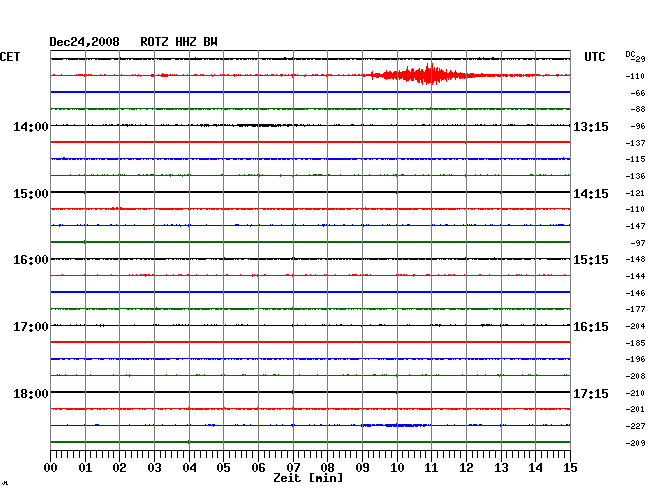
Task: Click the DC offset value -97
Action: [x=637, y=243]
